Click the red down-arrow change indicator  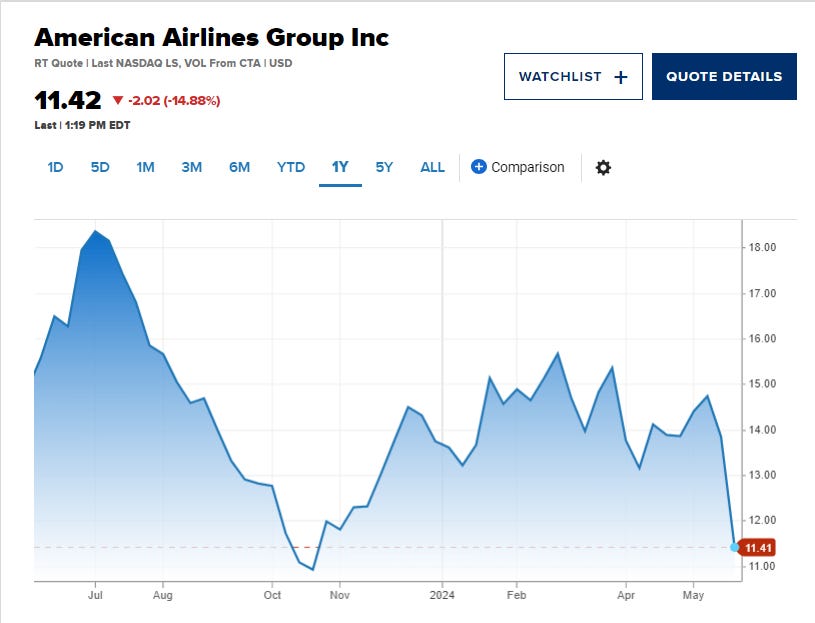tap(118, 100)
